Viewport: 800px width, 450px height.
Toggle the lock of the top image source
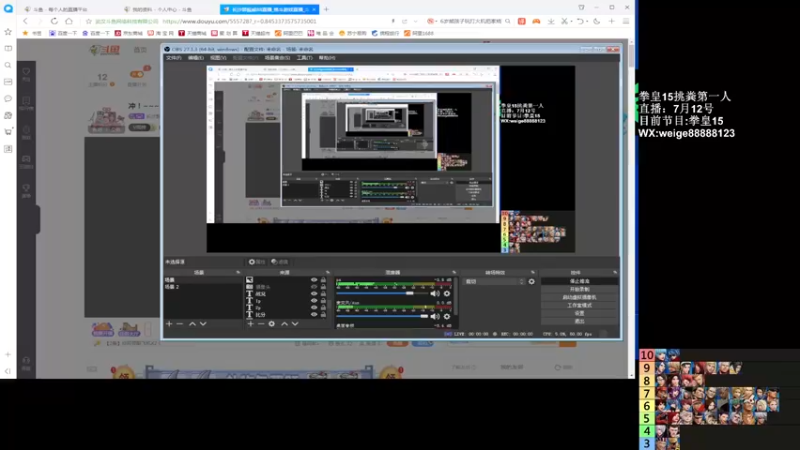323,280
